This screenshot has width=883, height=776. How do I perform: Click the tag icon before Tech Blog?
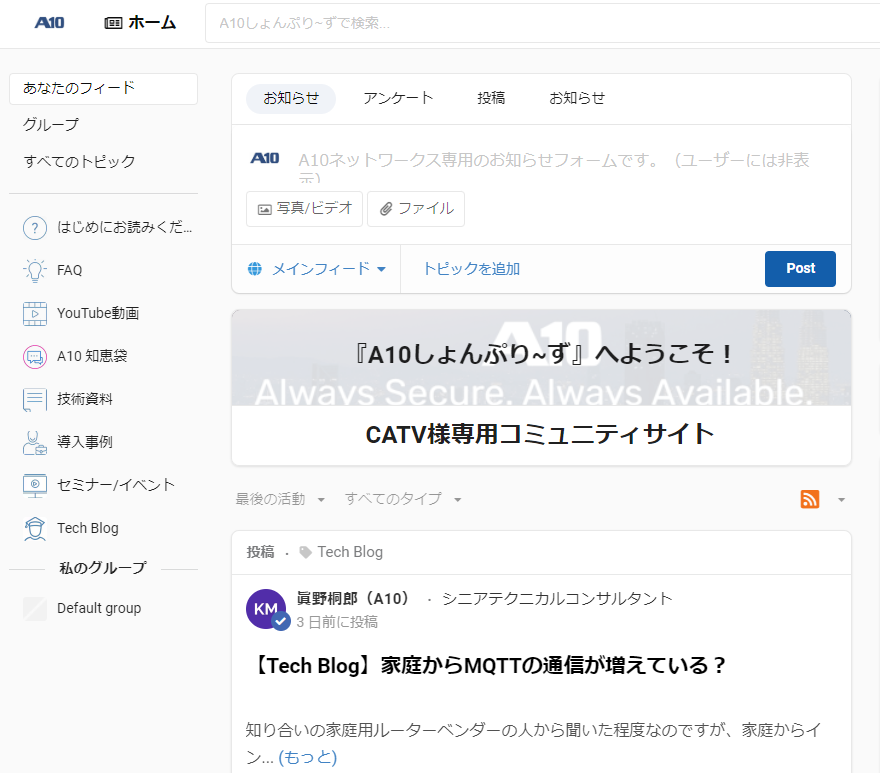[305, 552]
